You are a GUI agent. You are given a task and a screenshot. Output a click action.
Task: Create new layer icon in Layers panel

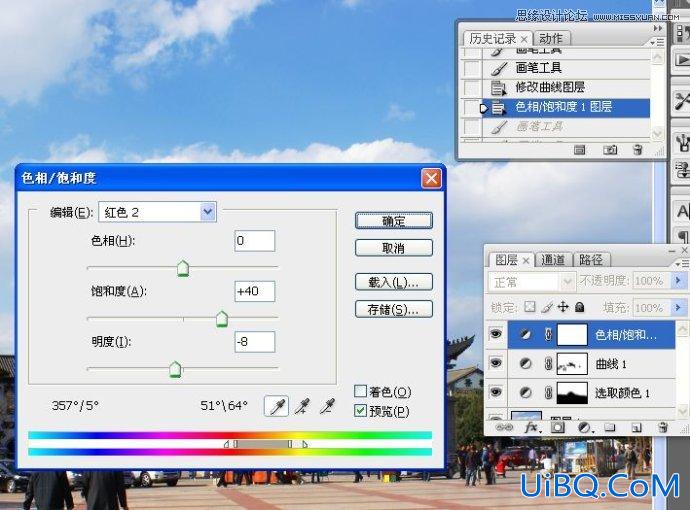(636, 427)
